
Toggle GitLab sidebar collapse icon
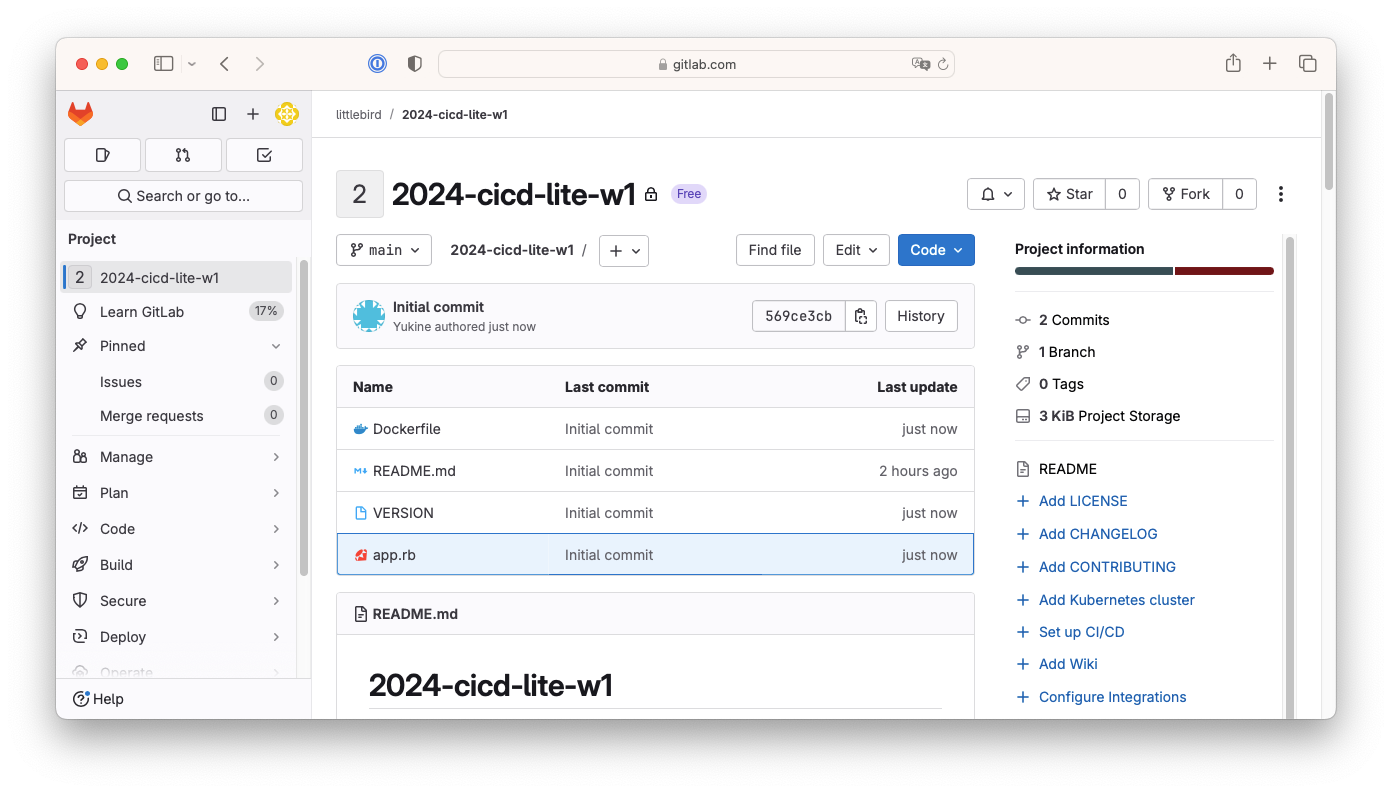coord(219,114)
